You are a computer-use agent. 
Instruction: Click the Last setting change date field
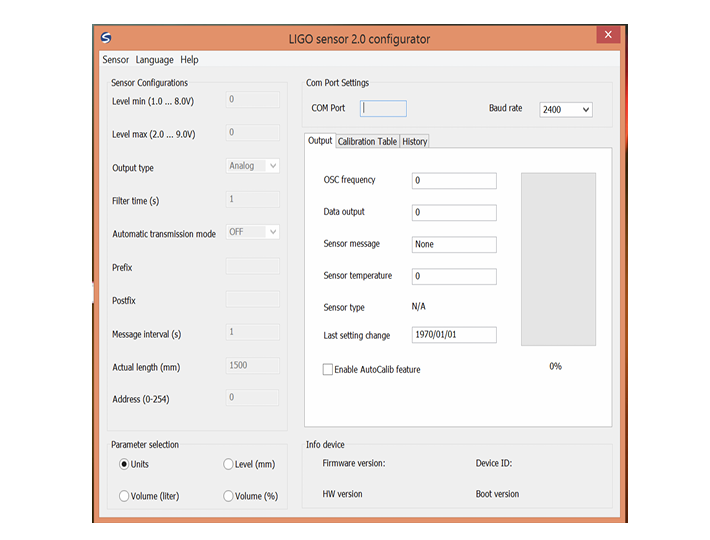tap(454, 335)
